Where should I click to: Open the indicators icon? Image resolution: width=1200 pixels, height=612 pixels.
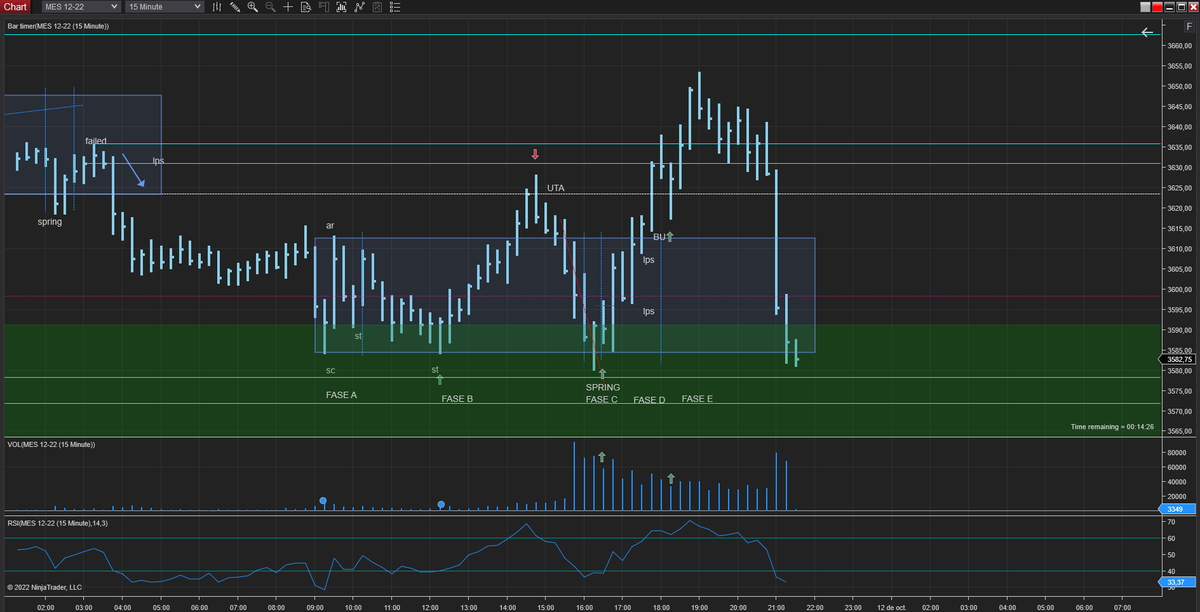(342, 7)
